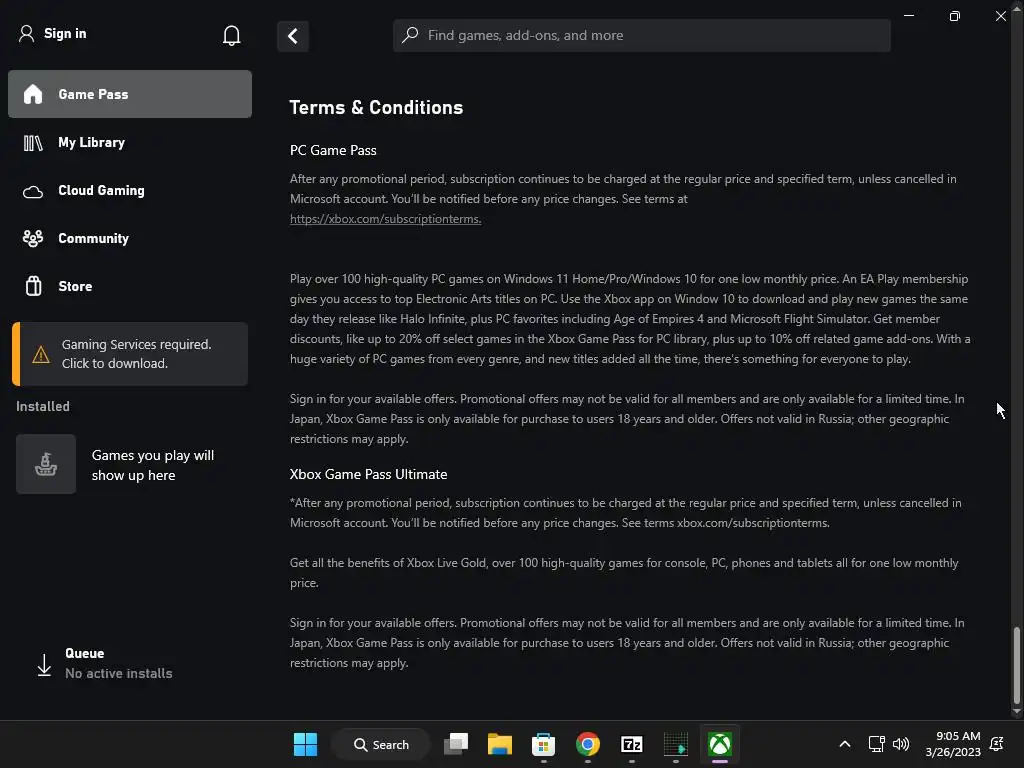
Task: Click the Queue download arrow icon
Action: tap(44, 665)
